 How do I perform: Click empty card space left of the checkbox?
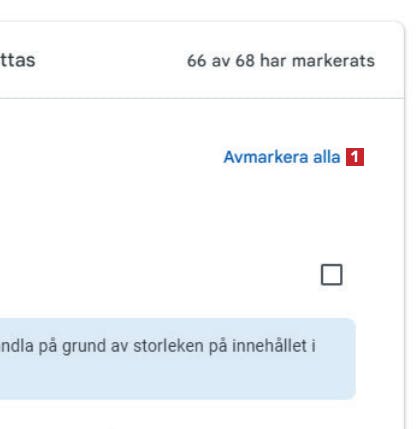click(x=160, y=275)
